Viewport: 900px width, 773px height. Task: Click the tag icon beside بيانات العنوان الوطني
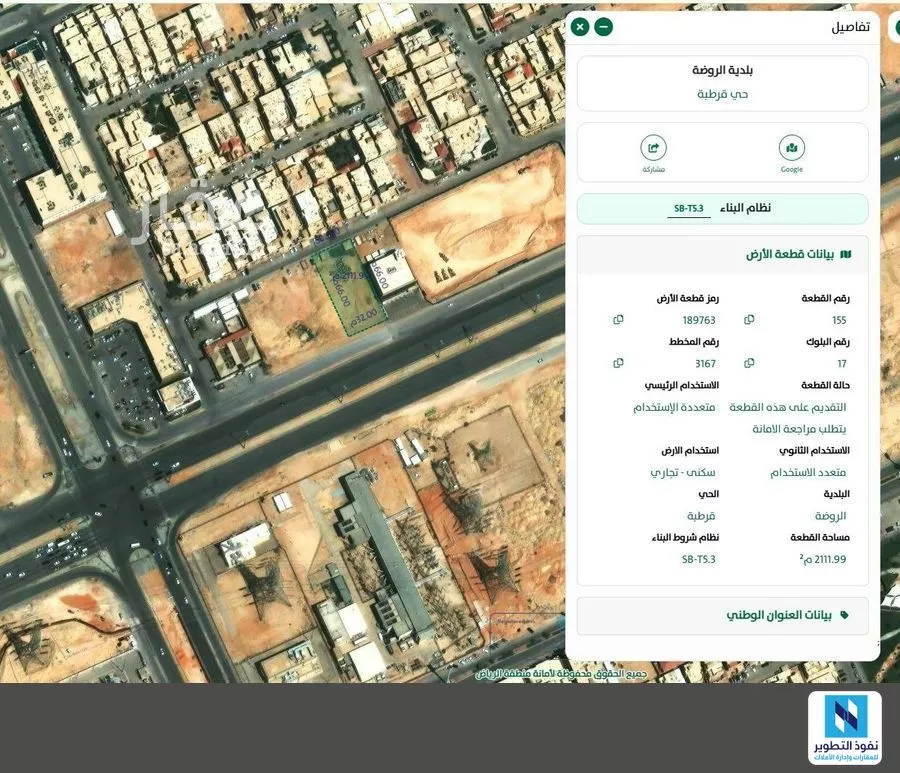844,615
